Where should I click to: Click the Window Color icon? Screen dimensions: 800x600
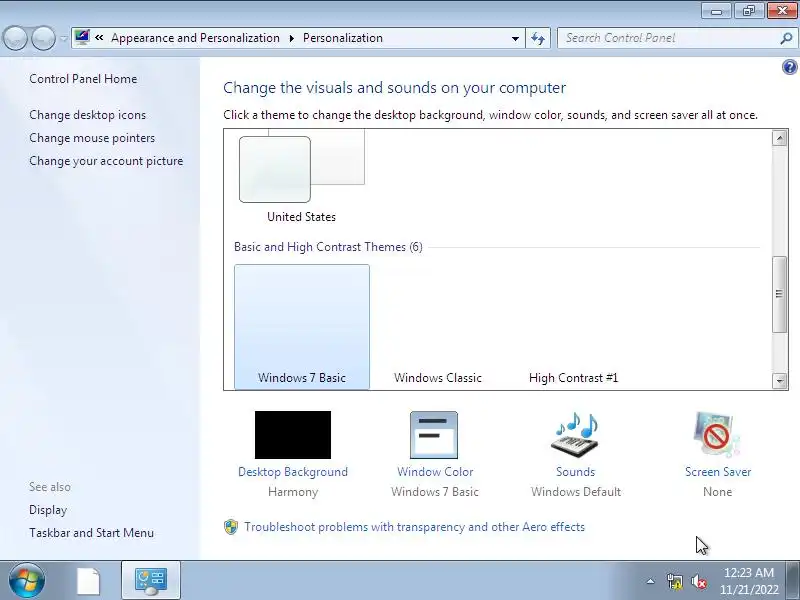point(434,435)
